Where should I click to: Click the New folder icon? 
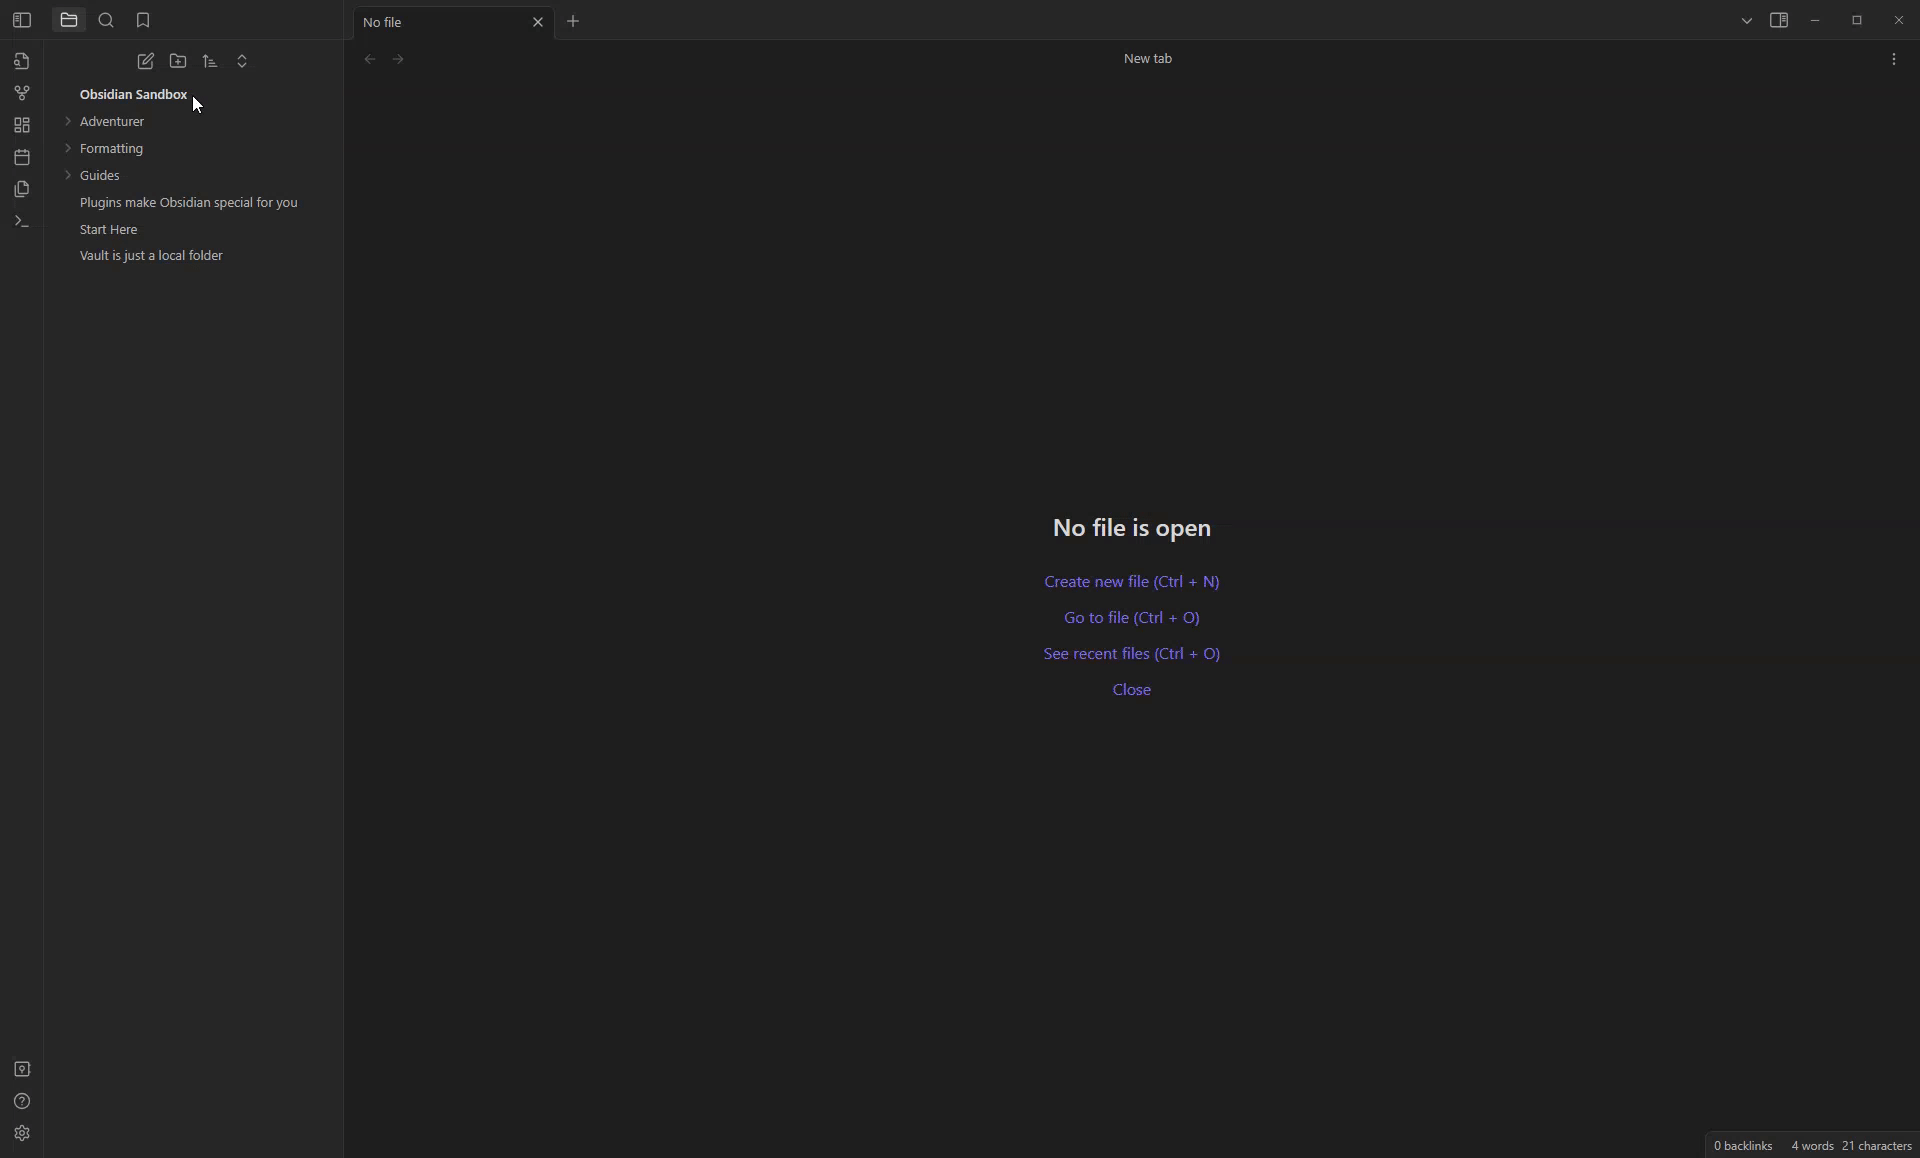(178, 62)
